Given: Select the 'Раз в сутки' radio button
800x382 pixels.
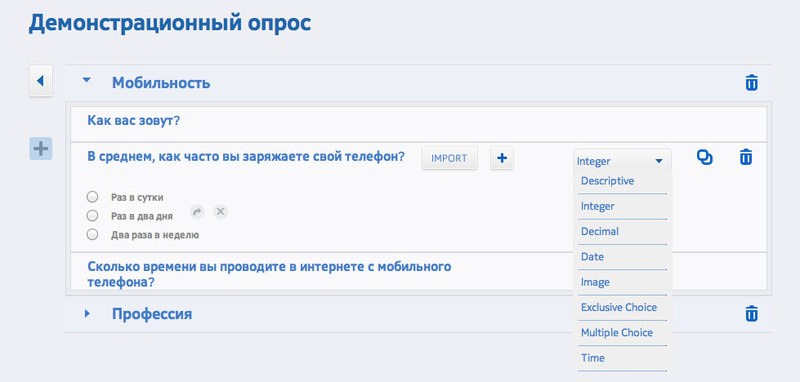Looking at the screenshot, I should click(x=92, y=197).
